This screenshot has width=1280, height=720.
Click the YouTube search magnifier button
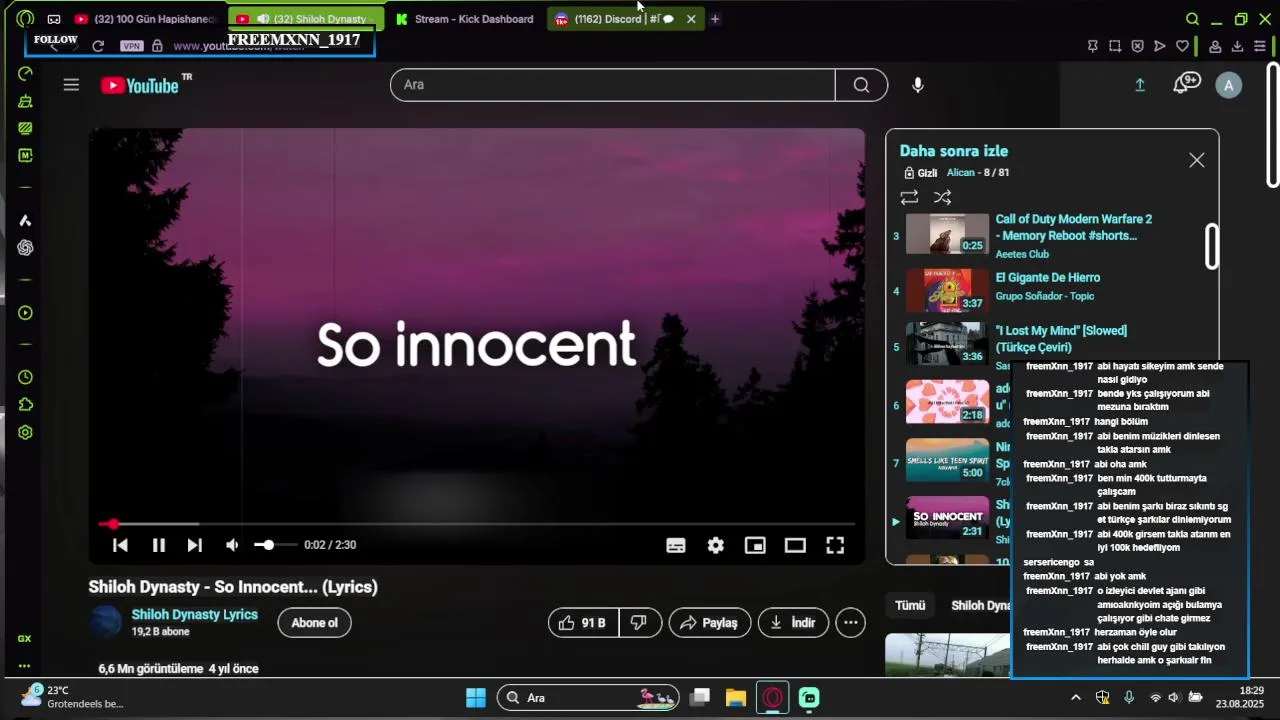[x=861, y=85]
